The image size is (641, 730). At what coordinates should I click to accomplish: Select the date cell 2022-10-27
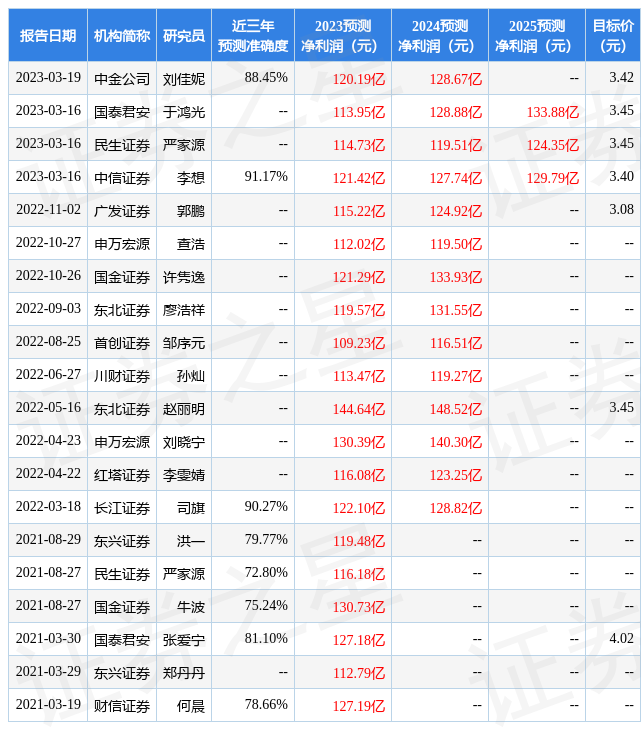pos(48,243)
